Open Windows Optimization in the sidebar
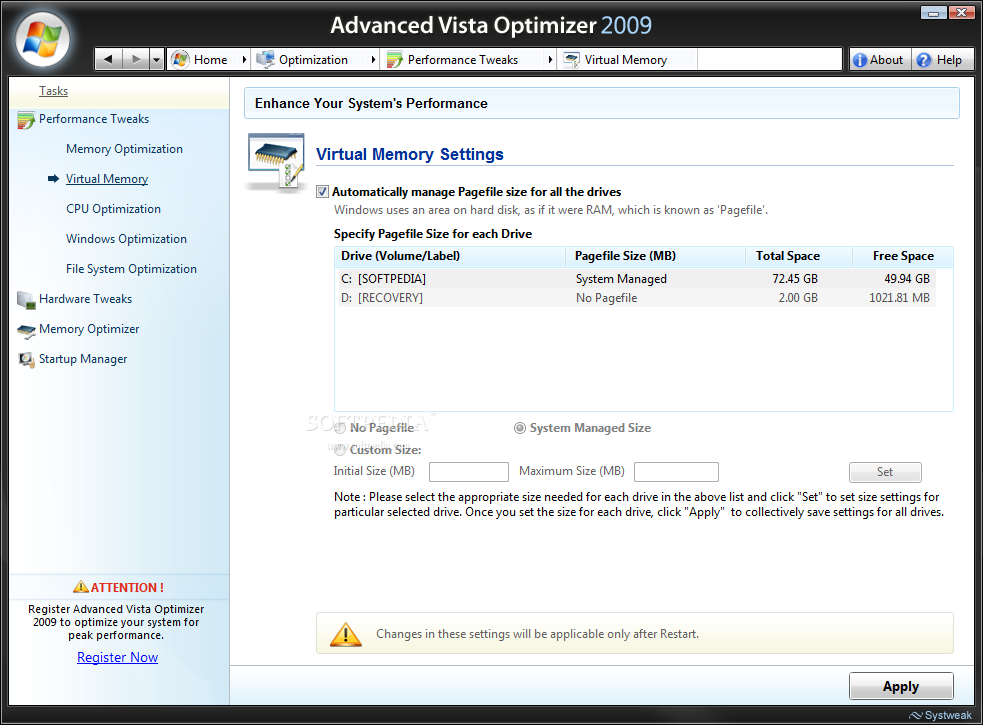Viewport: 983px width, 725px height. coord(126,239)
